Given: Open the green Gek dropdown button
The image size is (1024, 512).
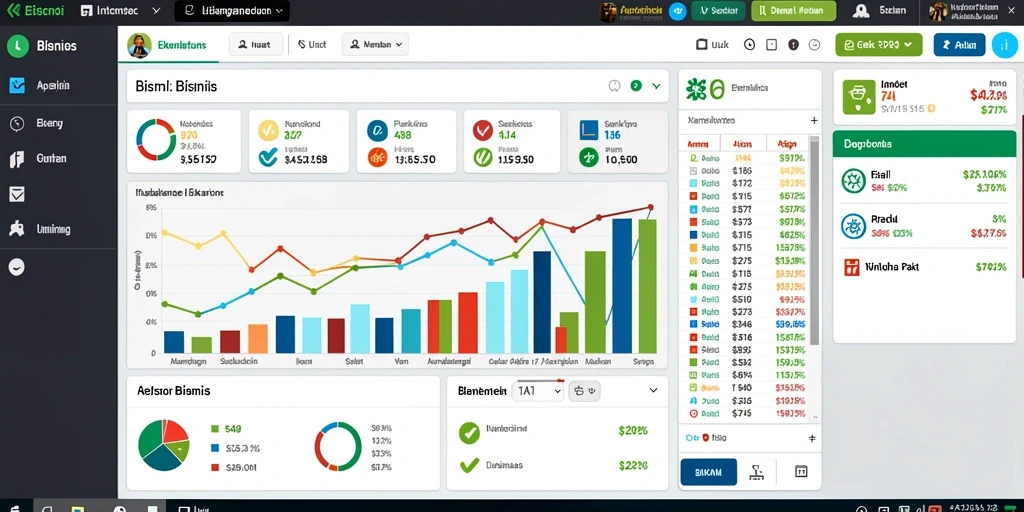Looking at the screenshot, I should coord(878,44).
